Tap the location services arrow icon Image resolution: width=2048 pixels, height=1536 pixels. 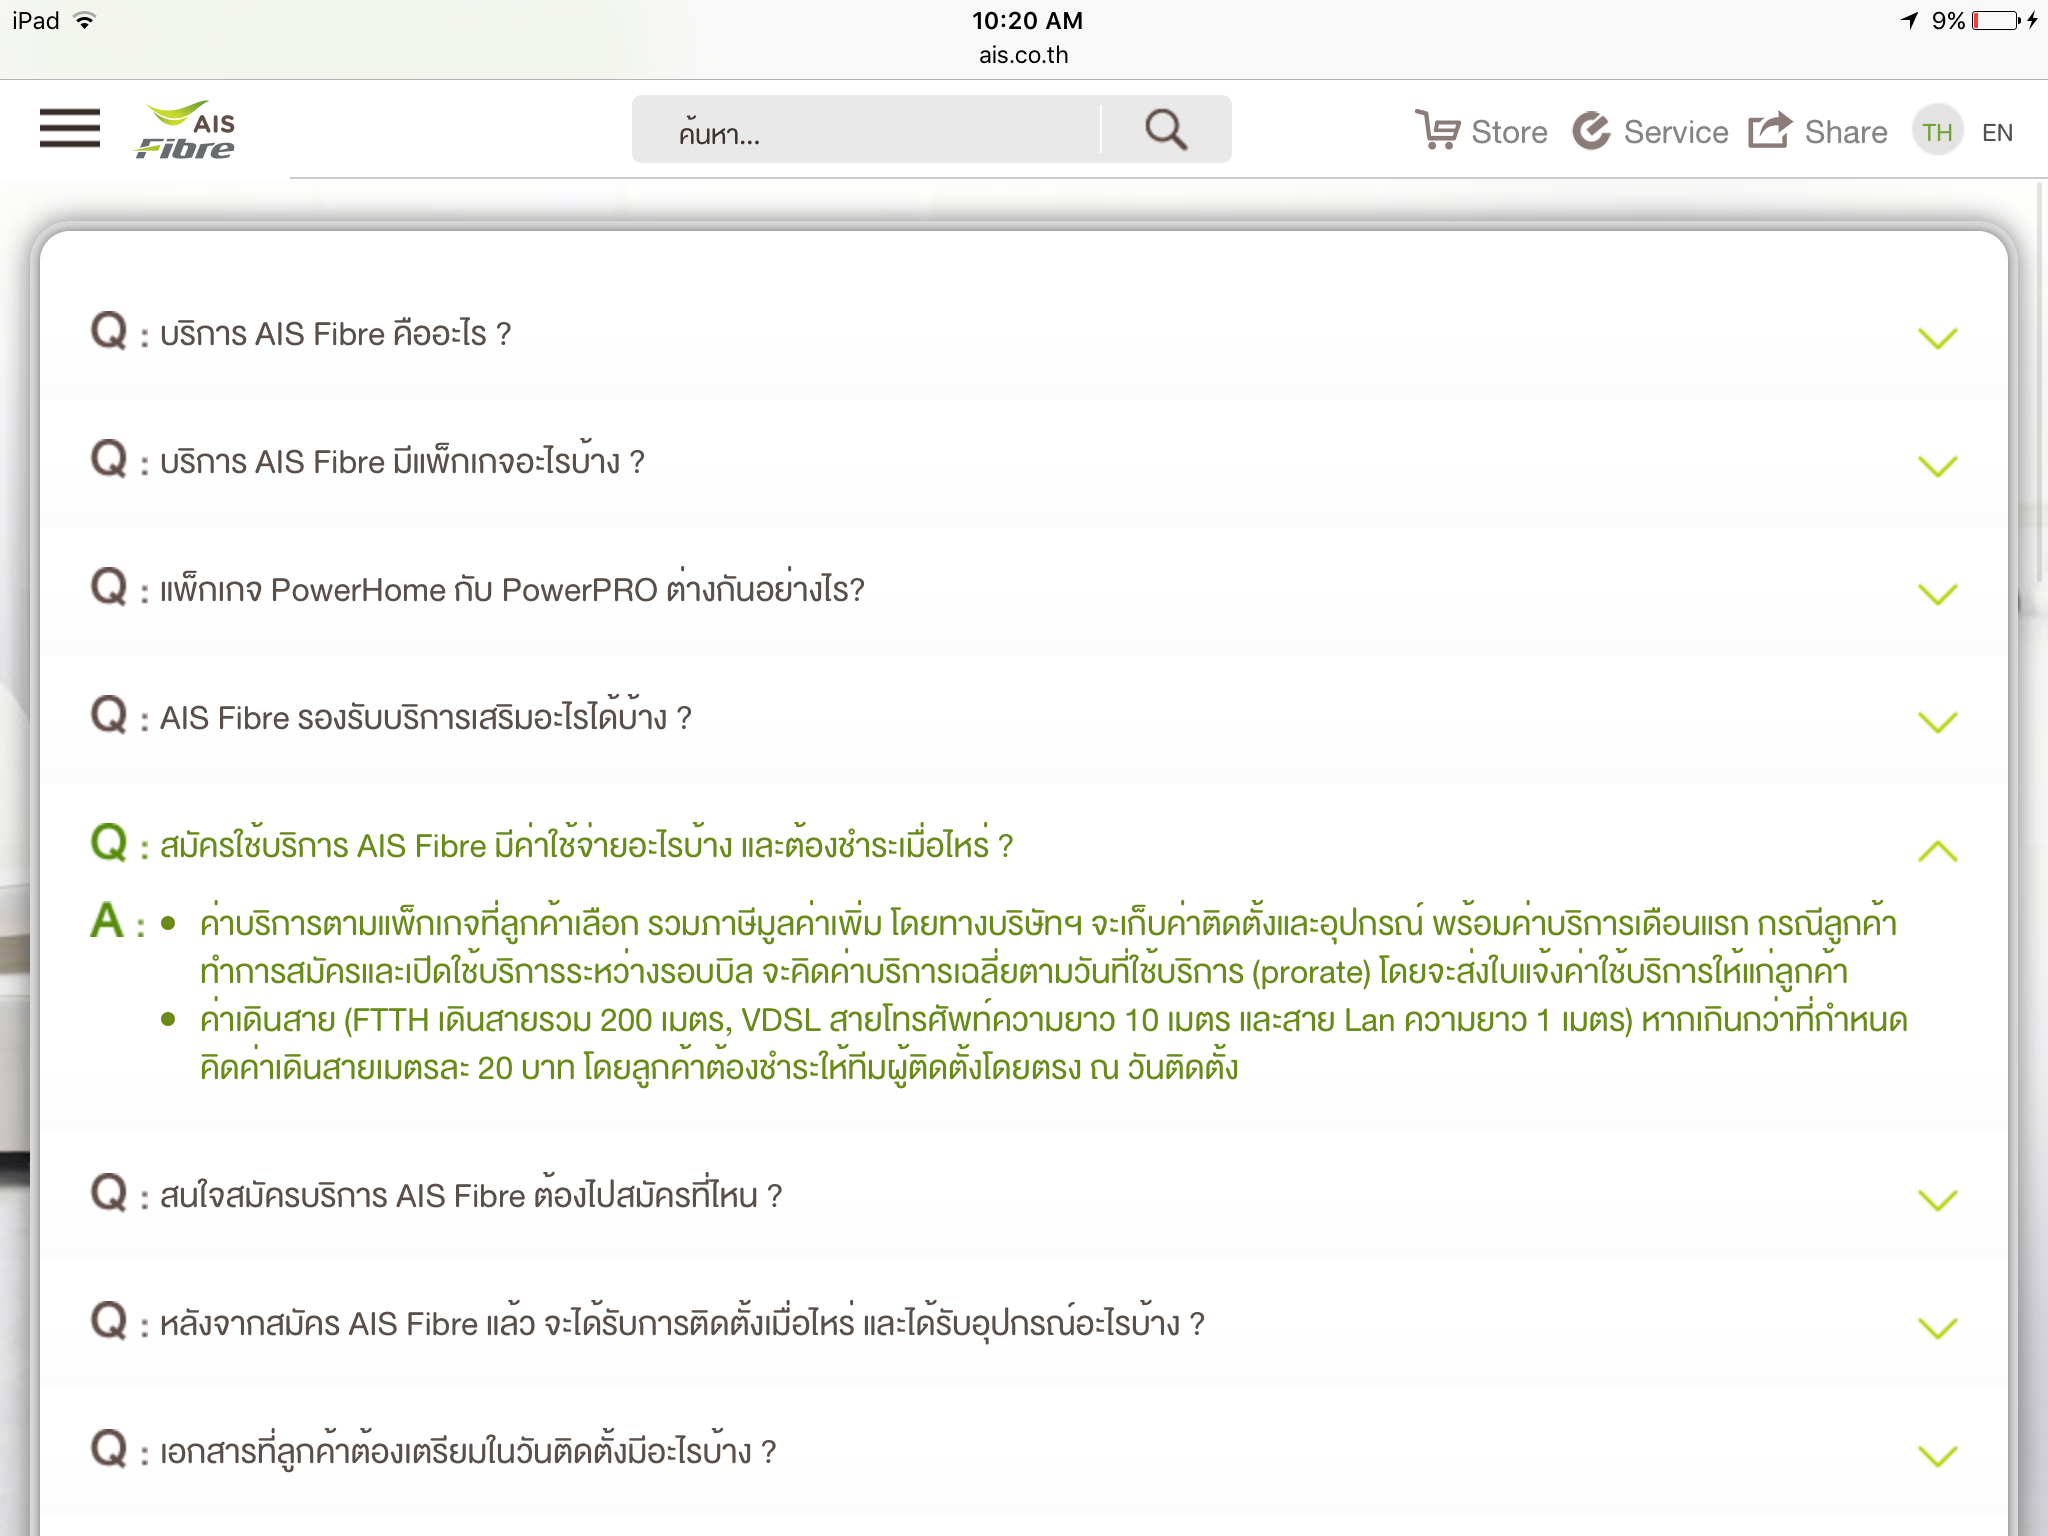[x=1910, y=20]
